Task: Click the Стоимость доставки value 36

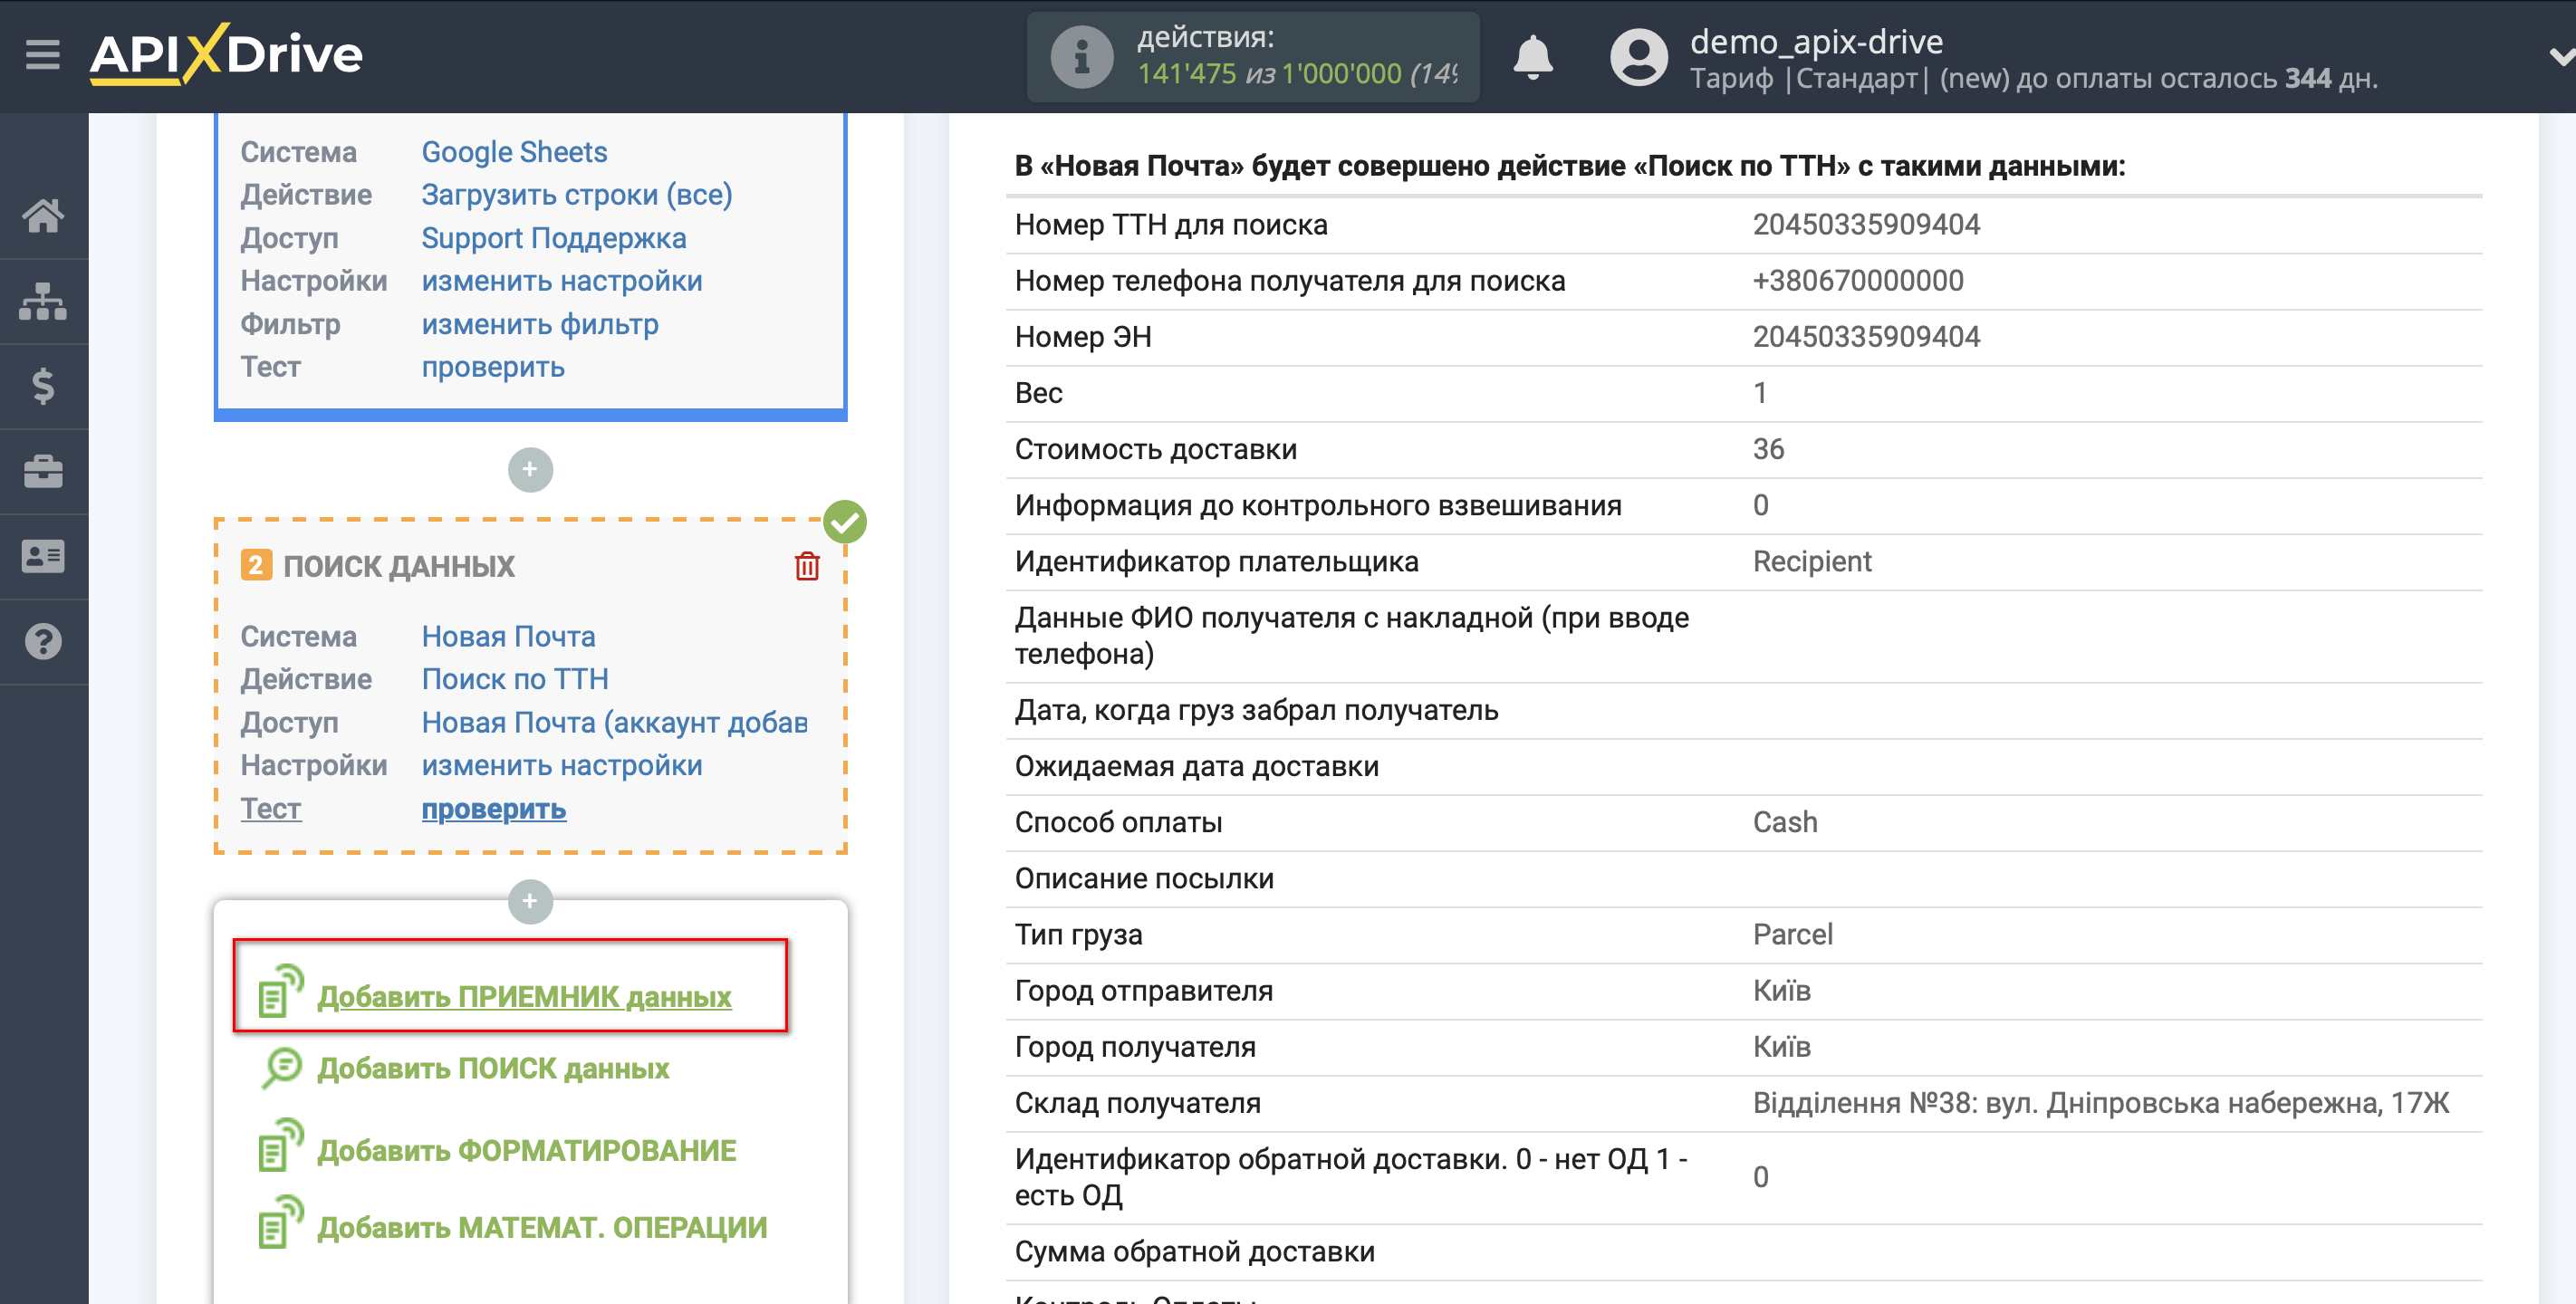Action: tap(1768, 449)
